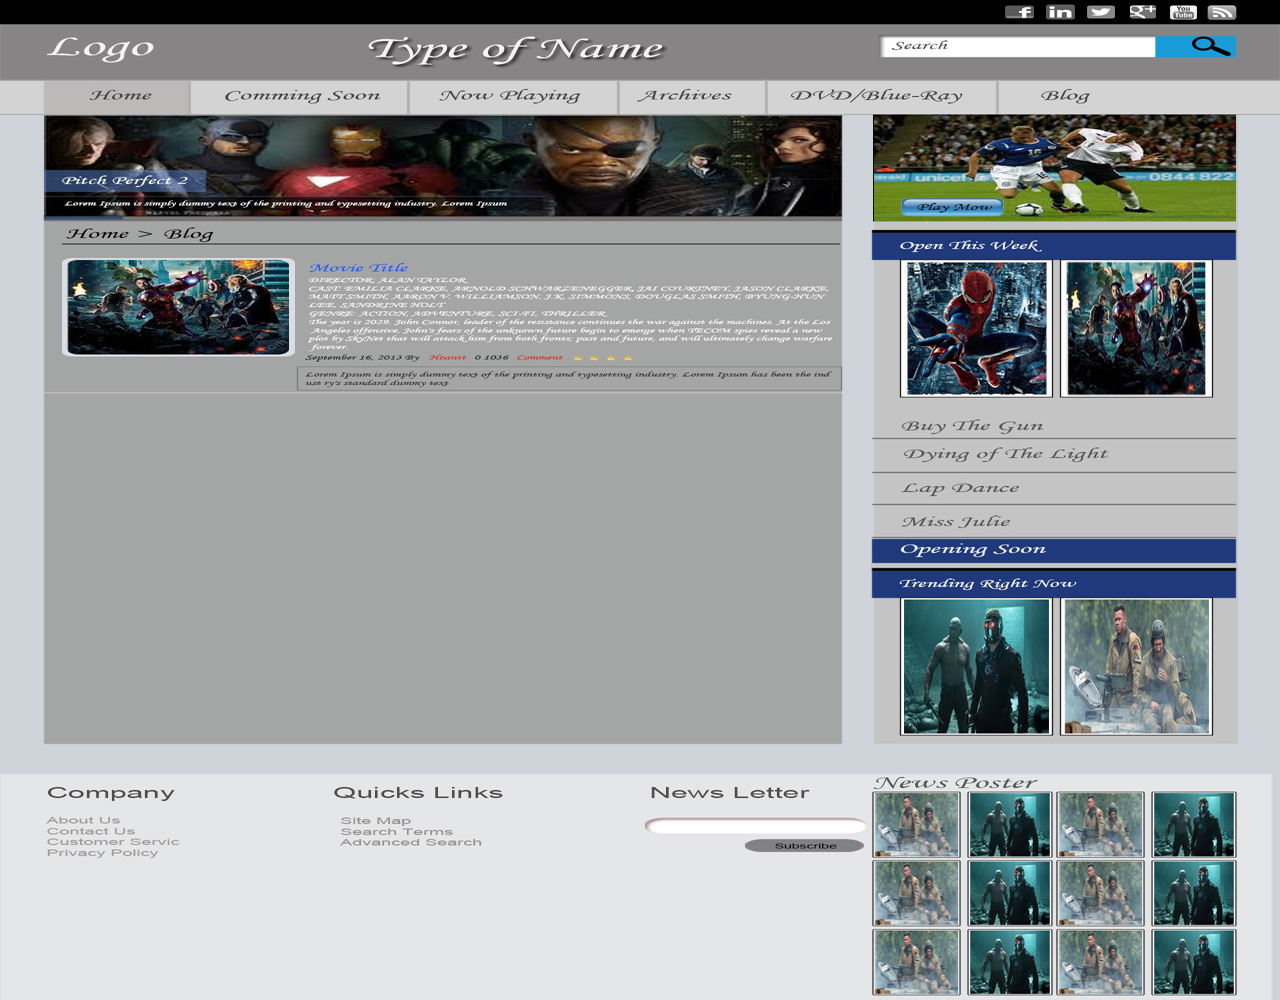1280x1000 pixels.
Task: Select Miss Julie in sidebar list
Action: (955, 521)
